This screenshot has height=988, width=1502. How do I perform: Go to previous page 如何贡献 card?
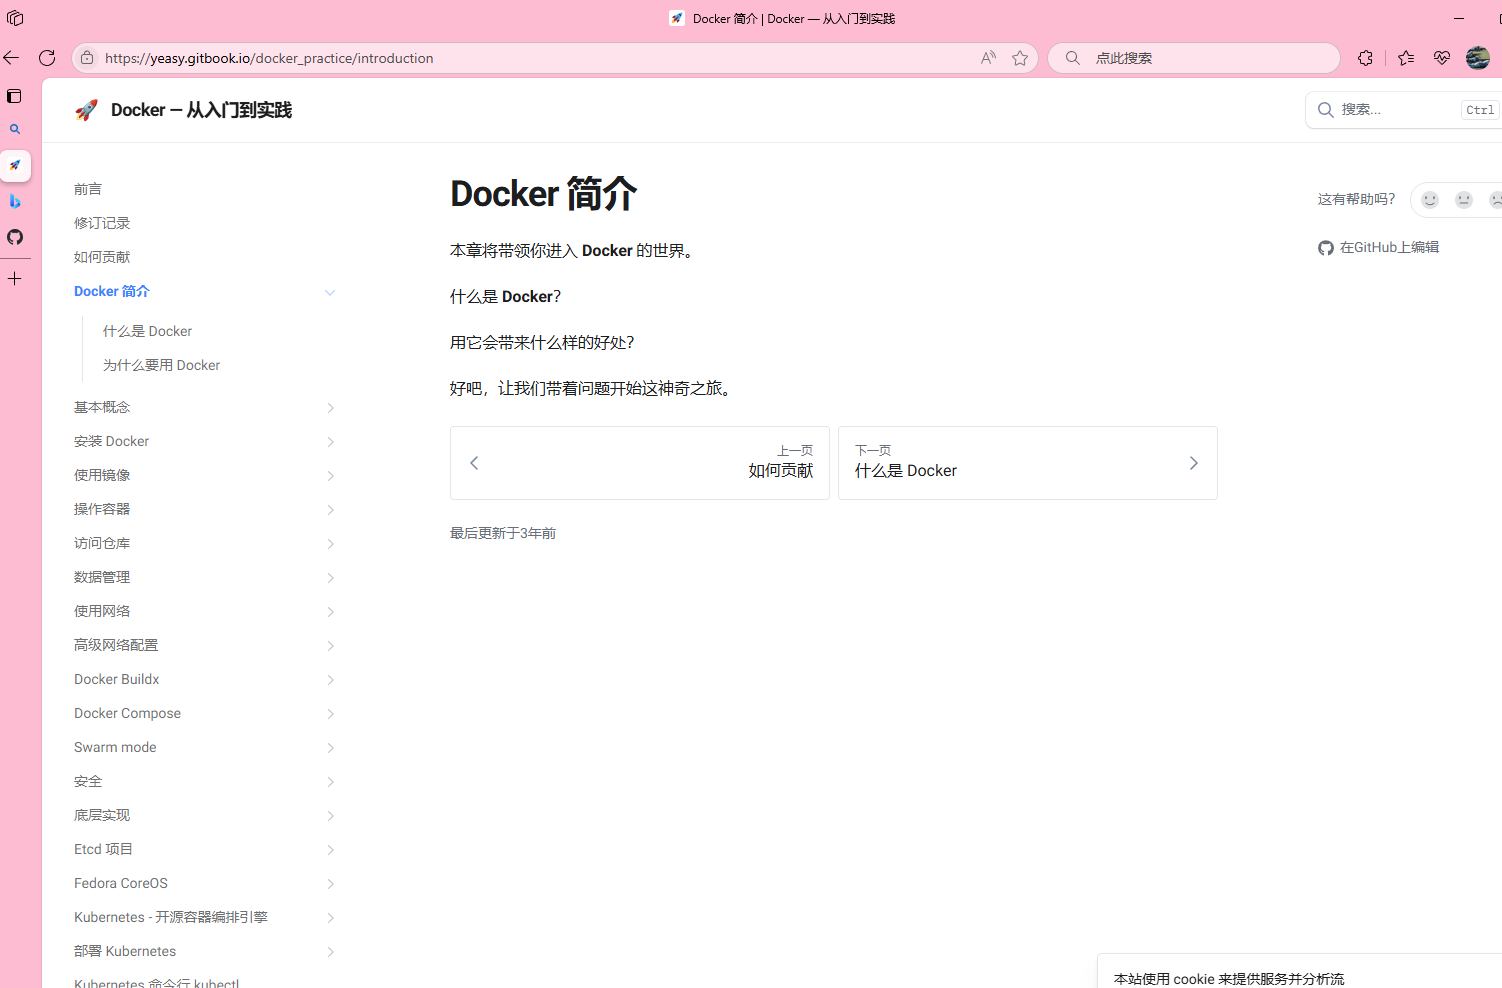(640, 463)
